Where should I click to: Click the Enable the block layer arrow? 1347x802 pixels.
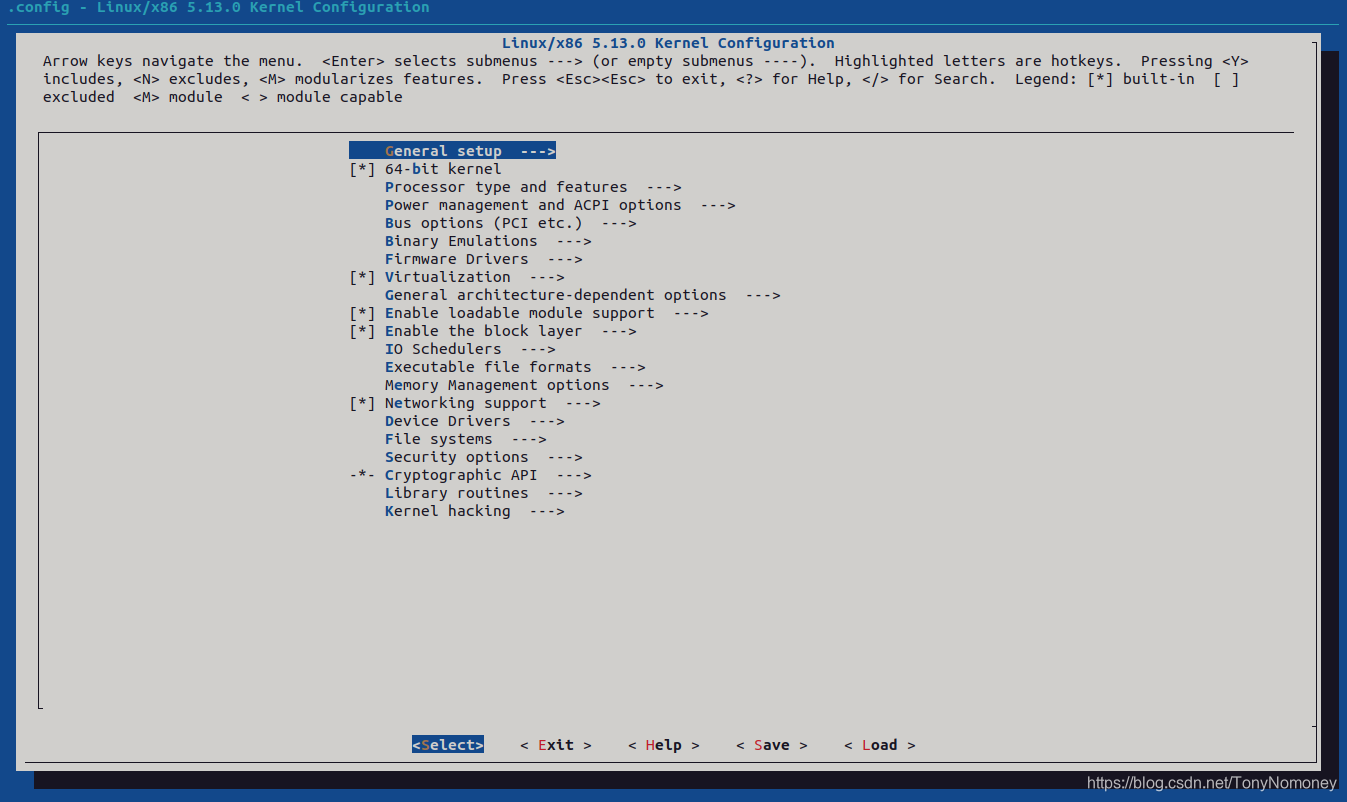tap(619, 331)
